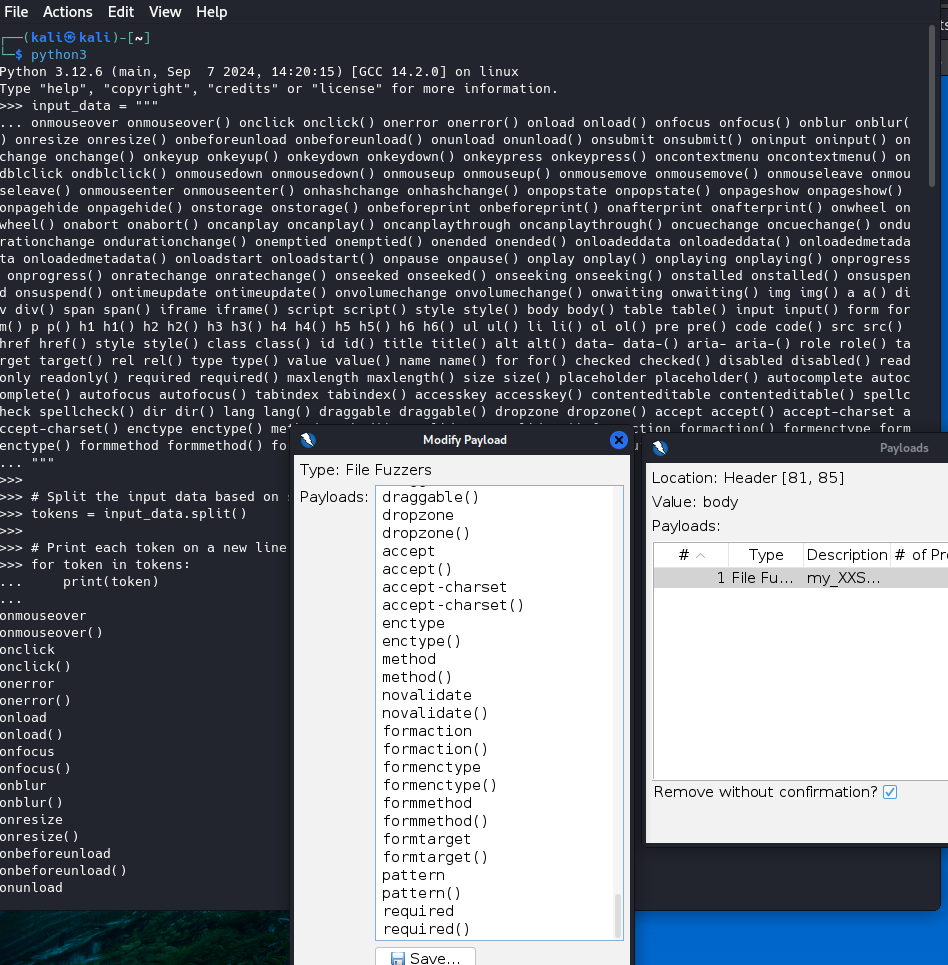Select 'pattern()' in payload list
This screenshot has width=948, height=965.
(x=421, y=893)
